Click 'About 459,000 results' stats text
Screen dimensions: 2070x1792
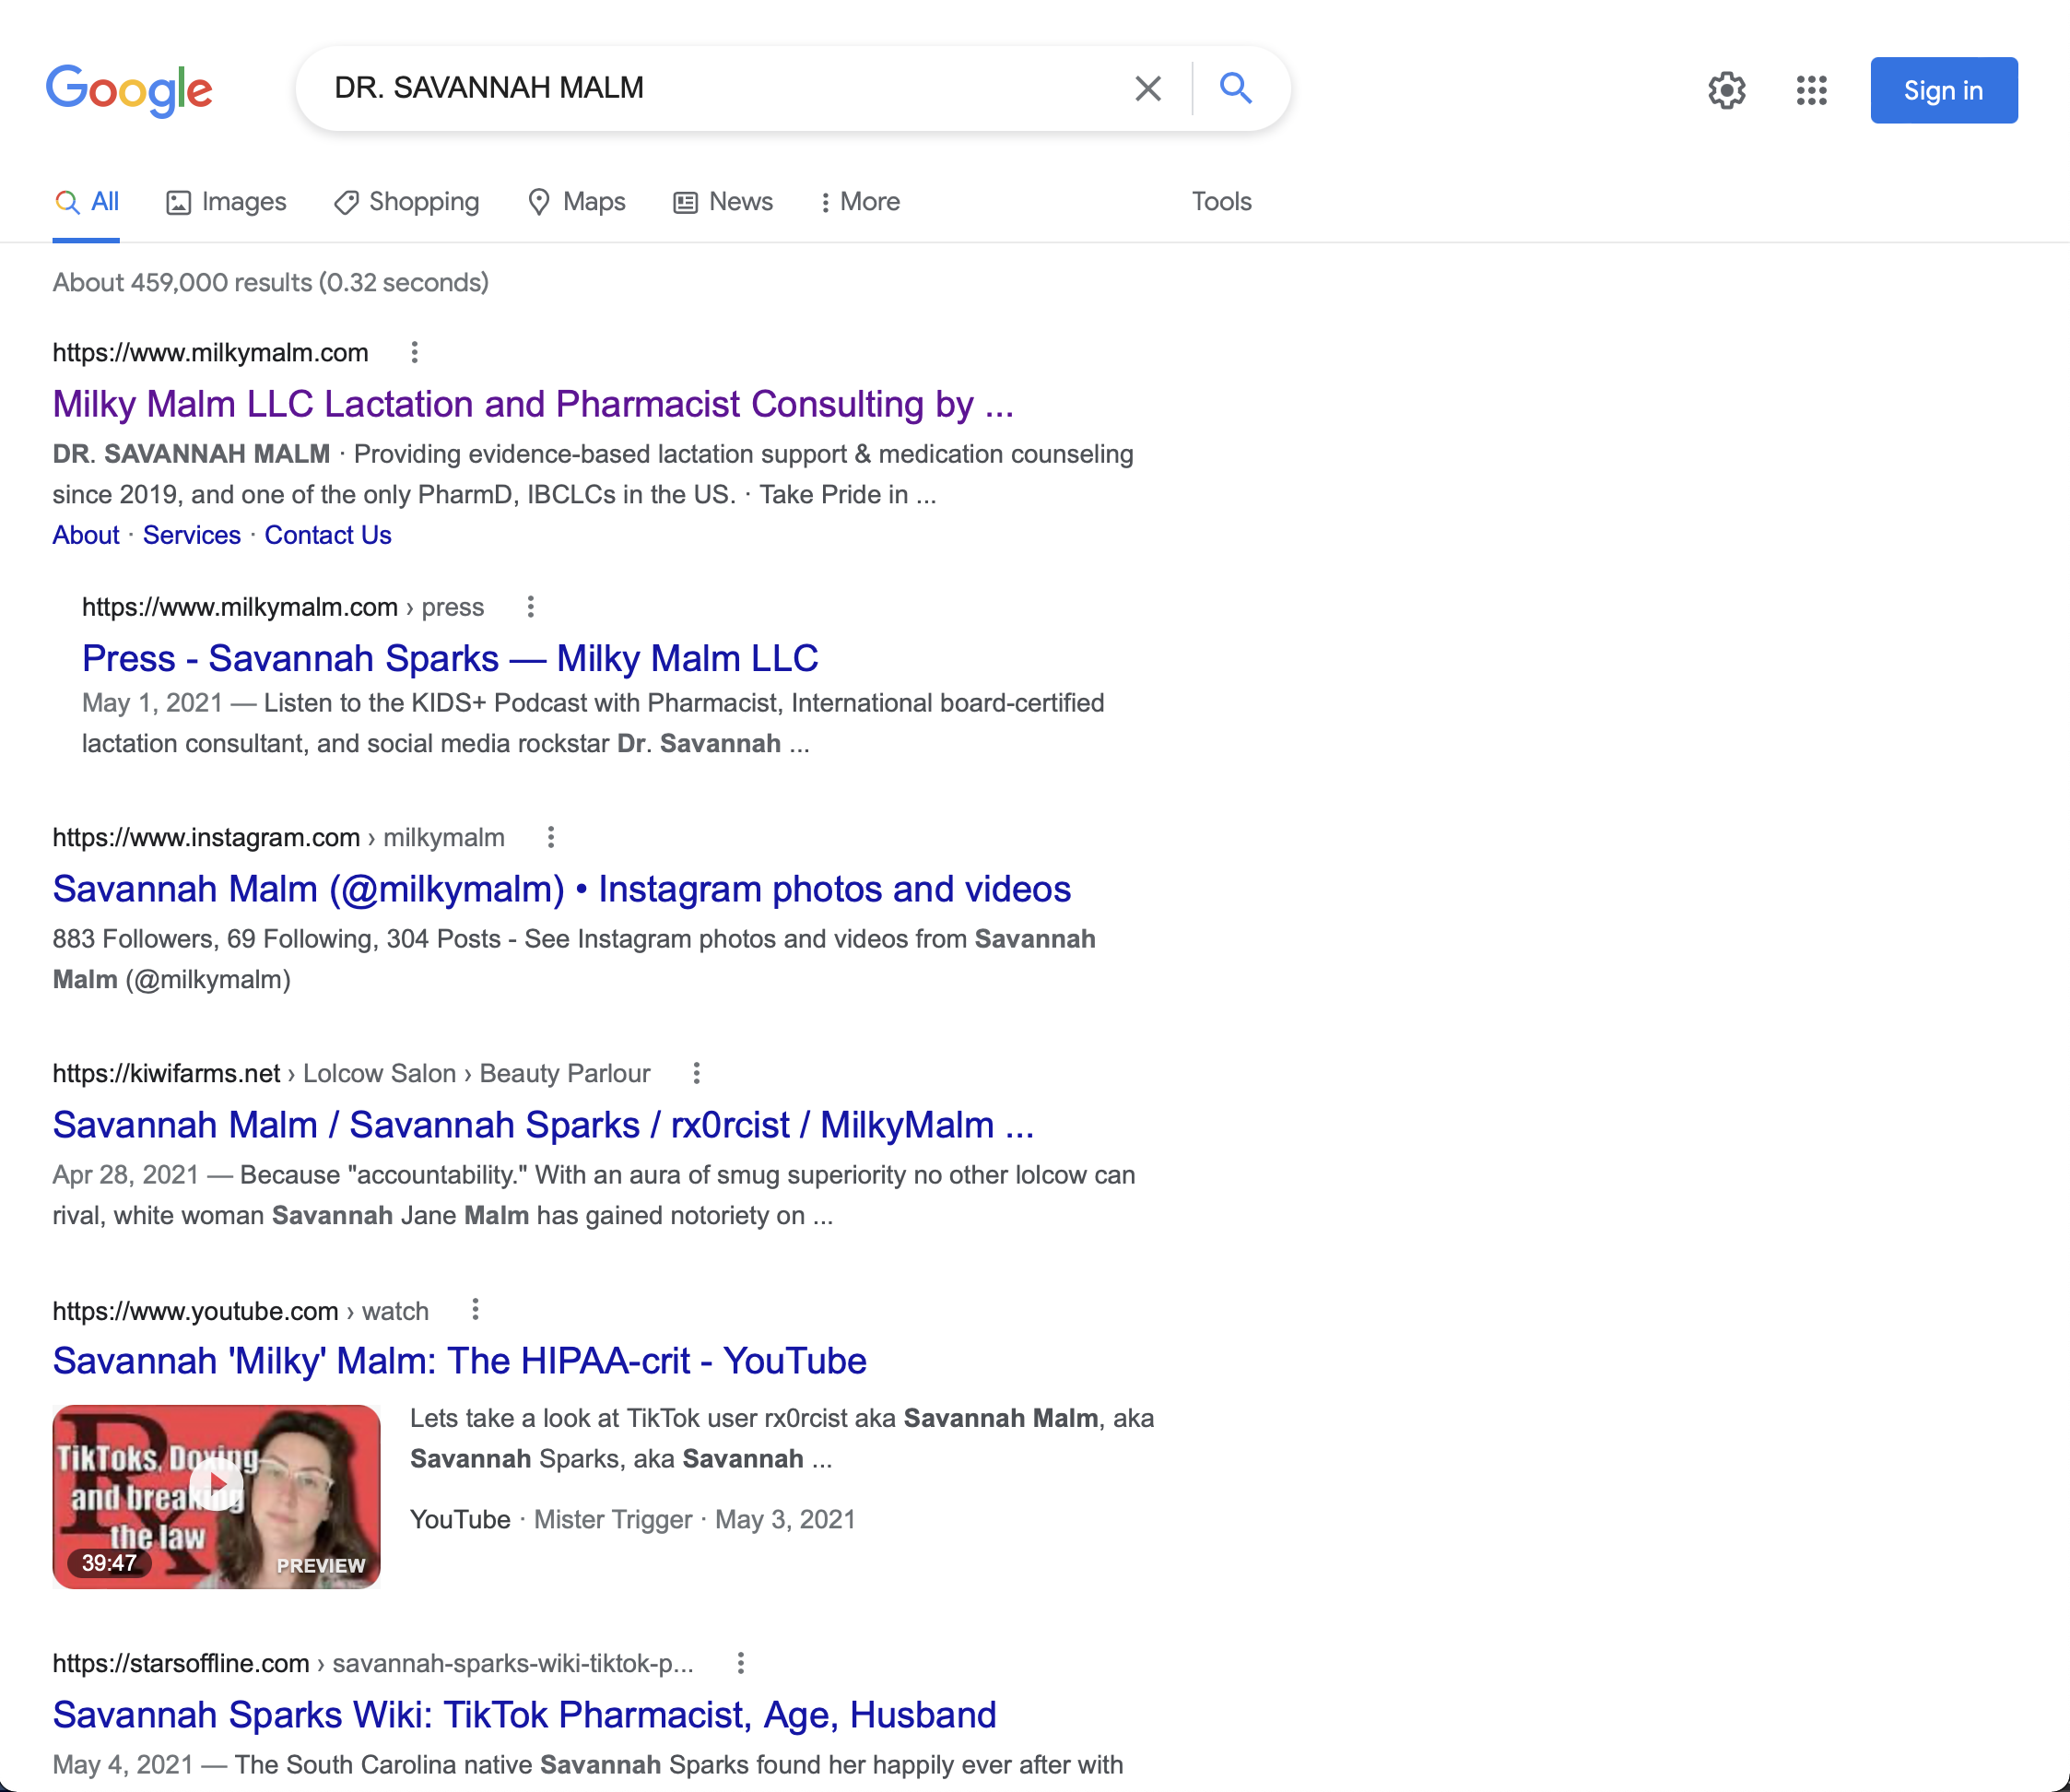click(271, 283)
